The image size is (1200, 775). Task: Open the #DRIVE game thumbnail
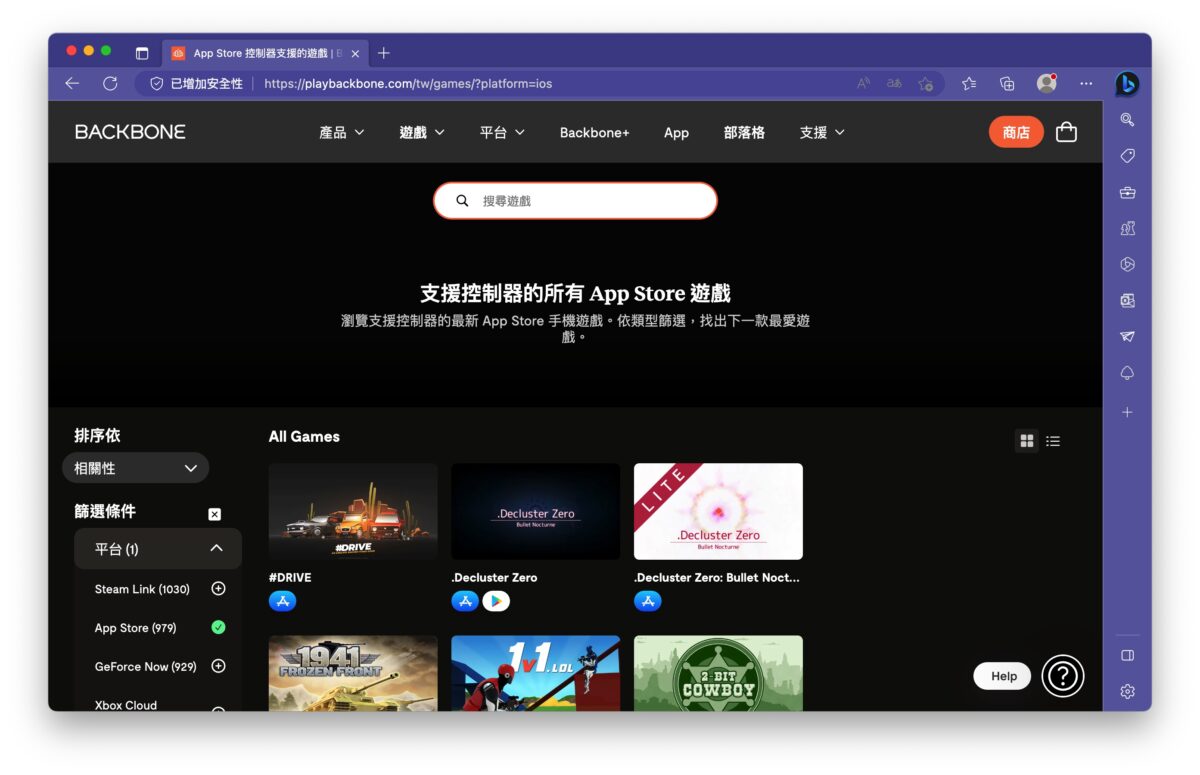(353, 511)
